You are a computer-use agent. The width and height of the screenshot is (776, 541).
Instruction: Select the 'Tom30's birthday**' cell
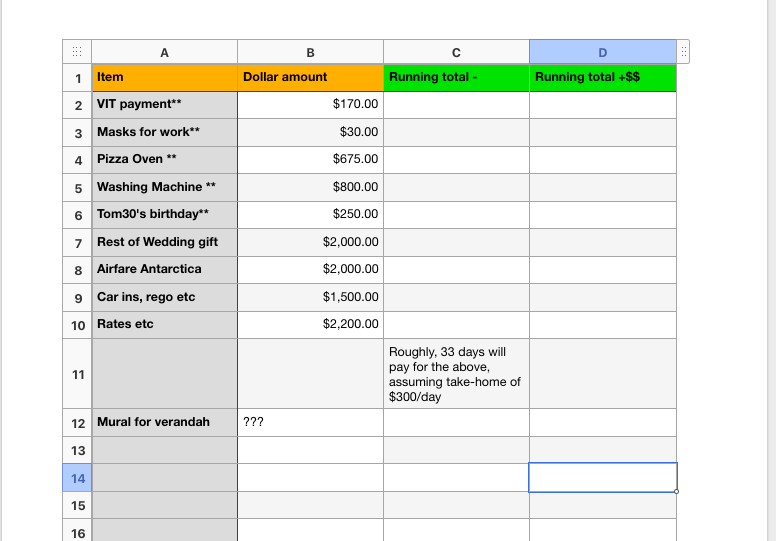coord(164,215)
